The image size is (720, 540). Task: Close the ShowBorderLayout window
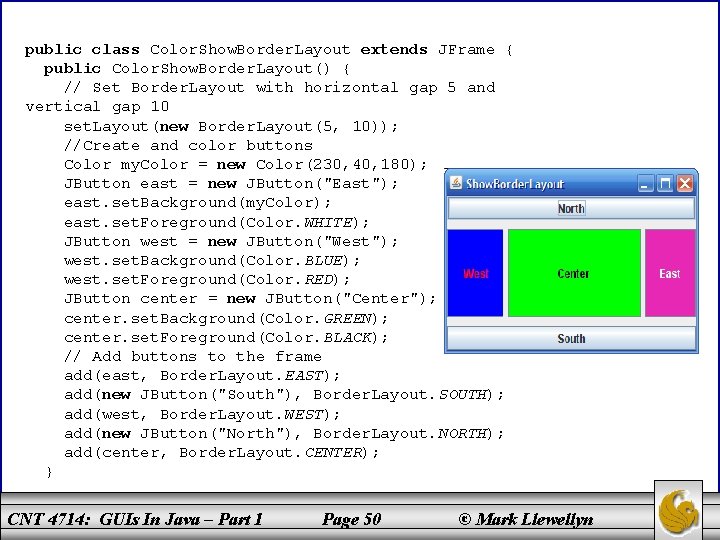point(685,184)
